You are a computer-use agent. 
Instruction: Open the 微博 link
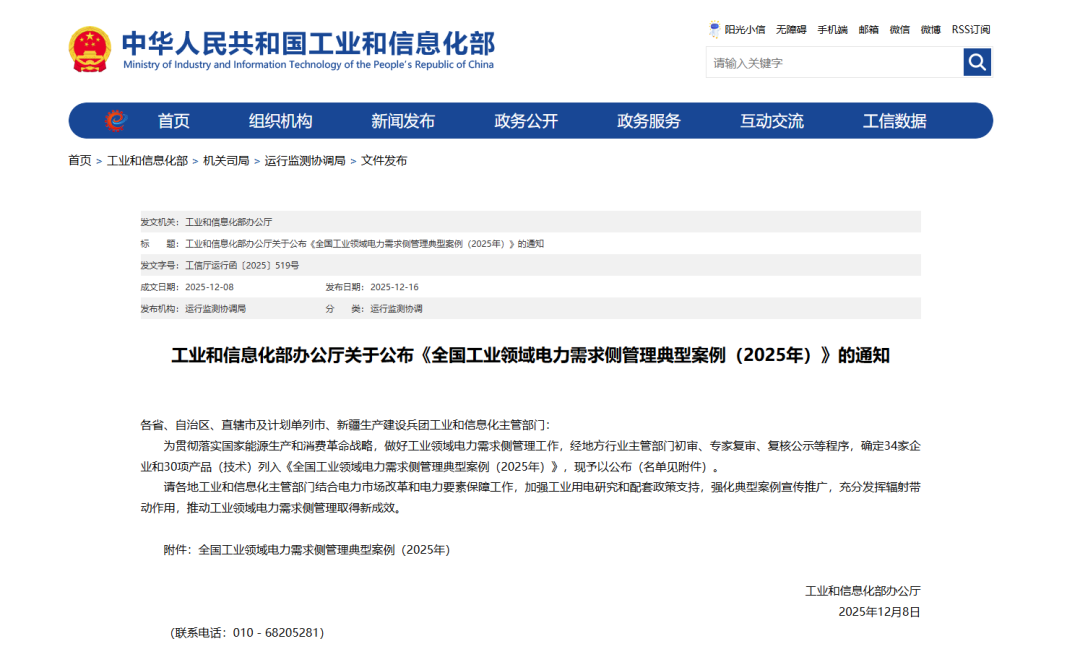coord(930,30)
